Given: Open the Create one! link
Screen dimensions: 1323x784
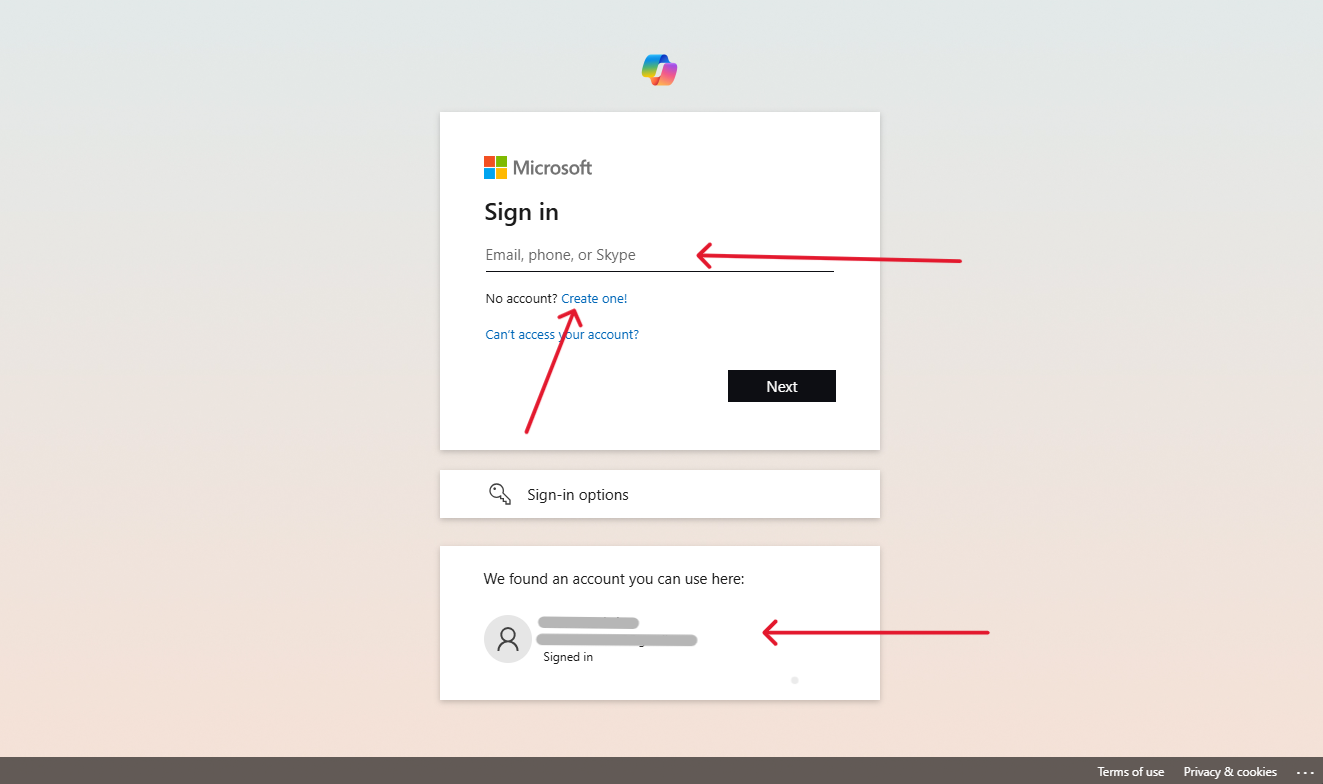Looking at the screenshot, I should coord(594,299).
